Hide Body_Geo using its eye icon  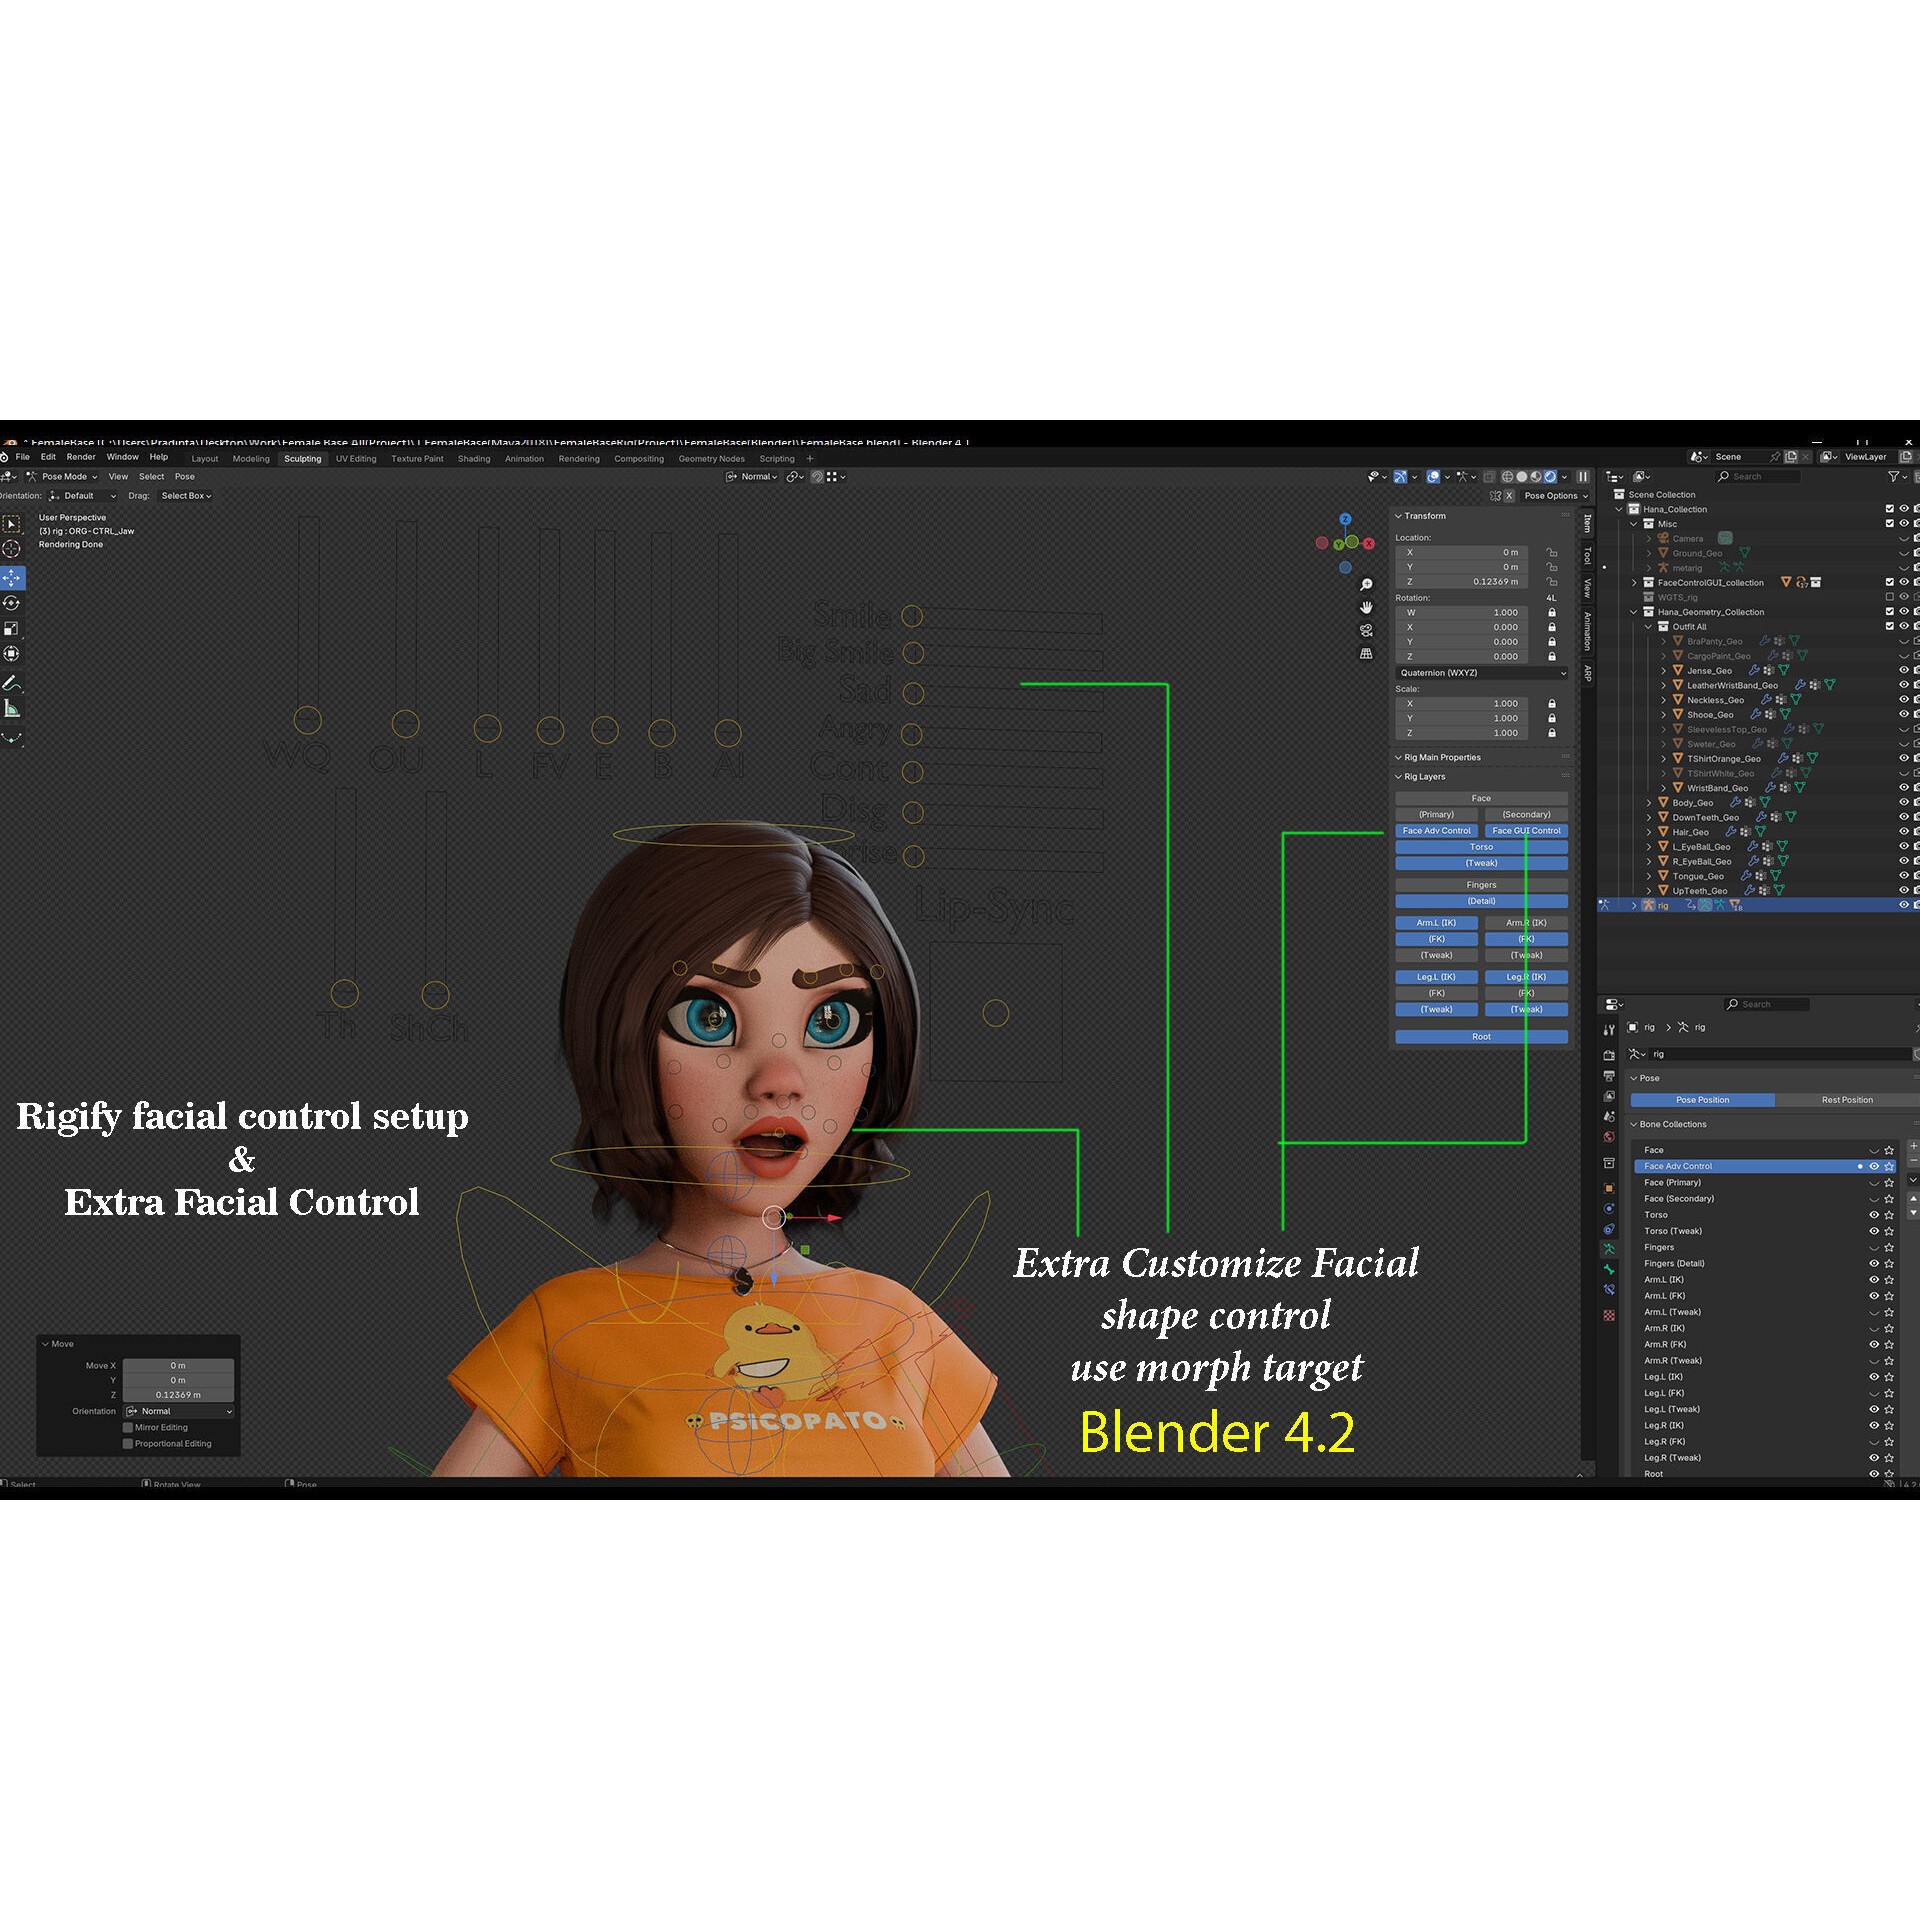tap(1902, 802)
